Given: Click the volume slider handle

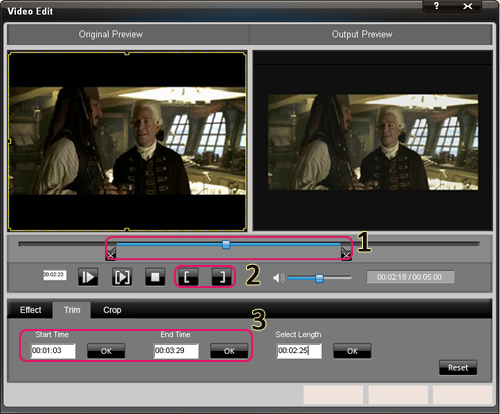Looking at the screenshot, I should pyautogui.click(x=319, y=278).
